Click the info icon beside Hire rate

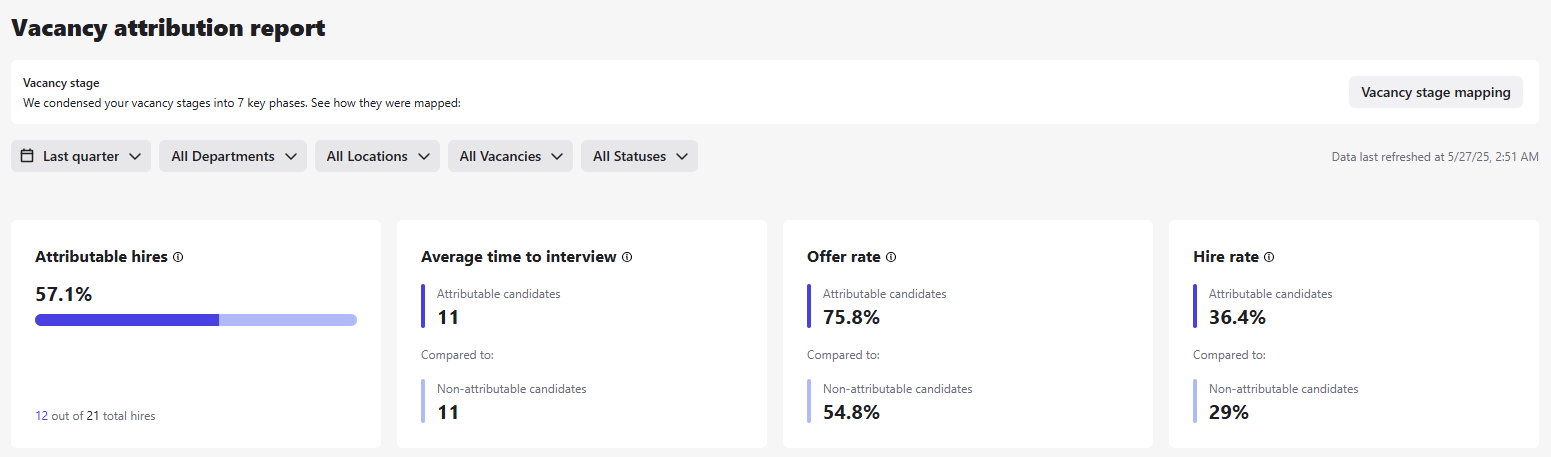click(x=1269, y=257)
